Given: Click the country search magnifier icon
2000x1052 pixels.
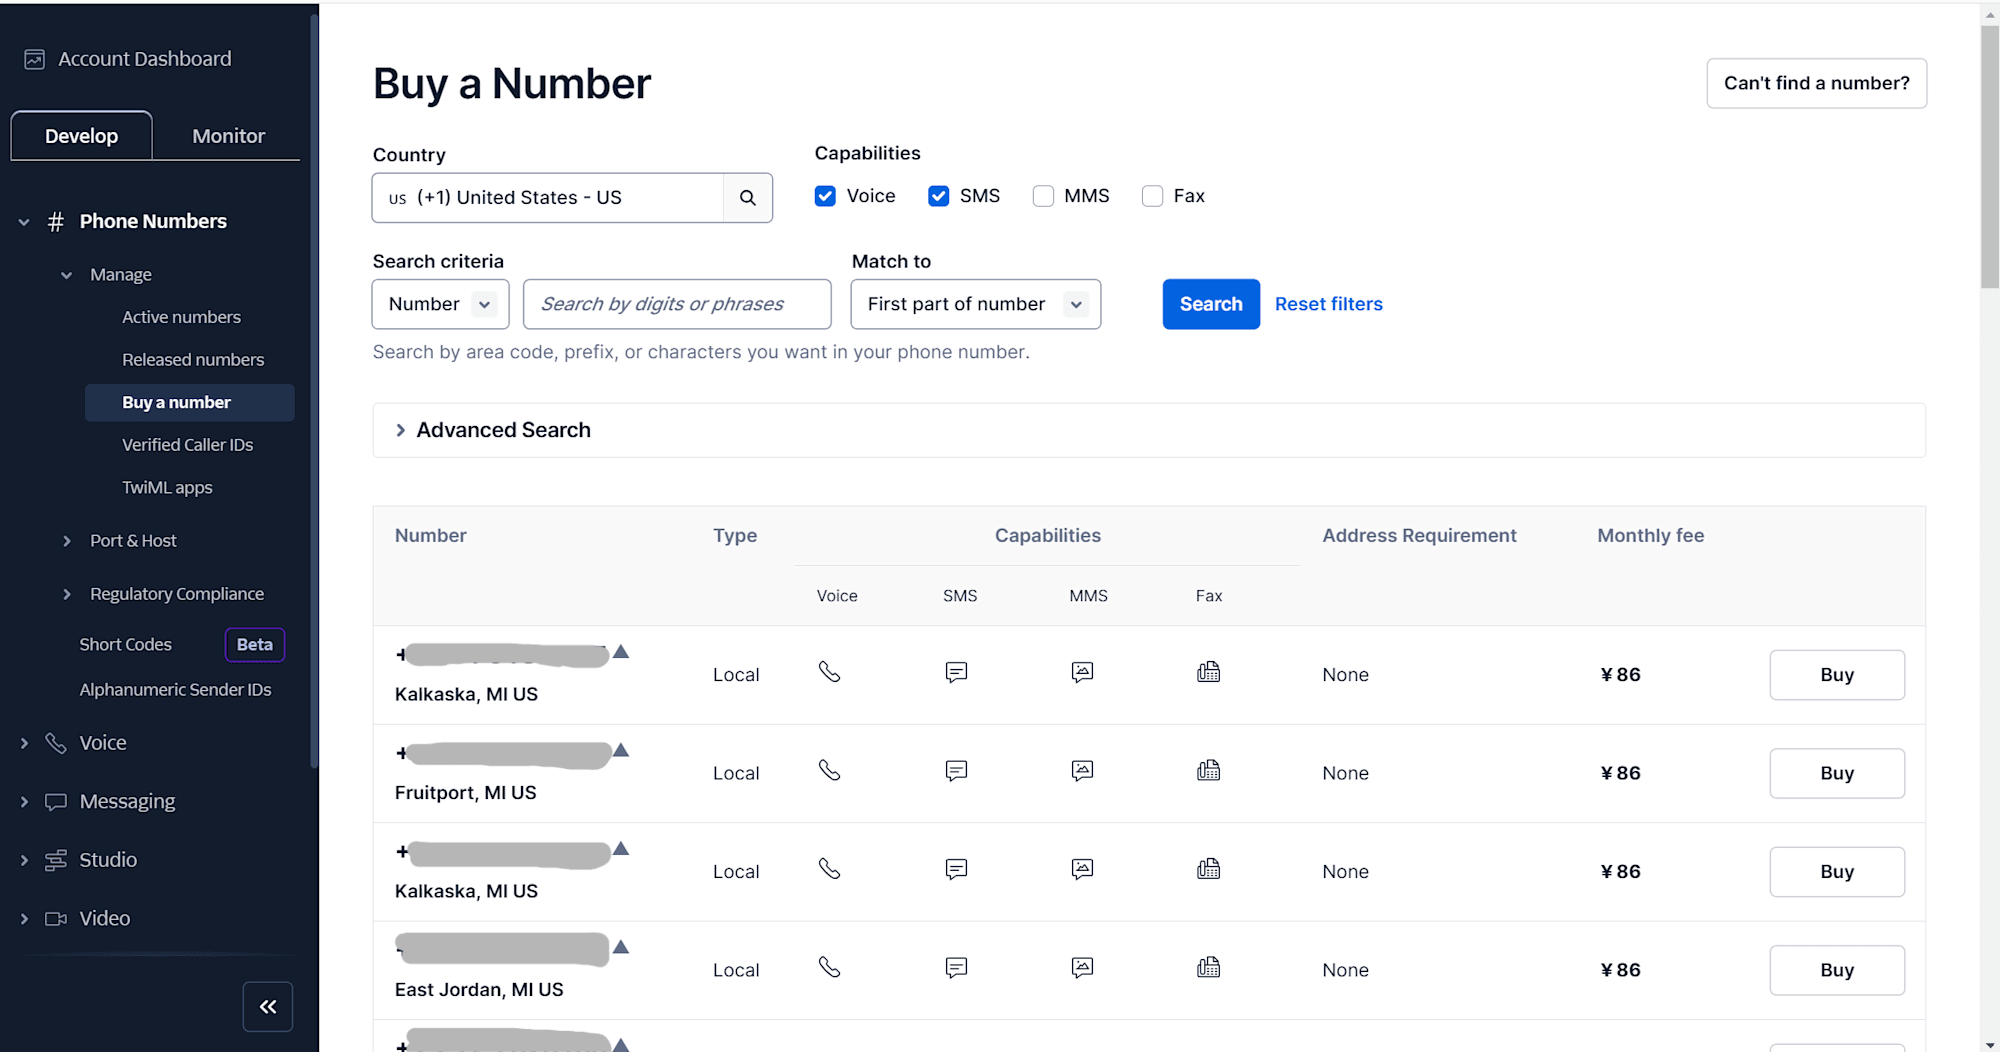Looking at the screenshot, I should (x=747, y=198).
